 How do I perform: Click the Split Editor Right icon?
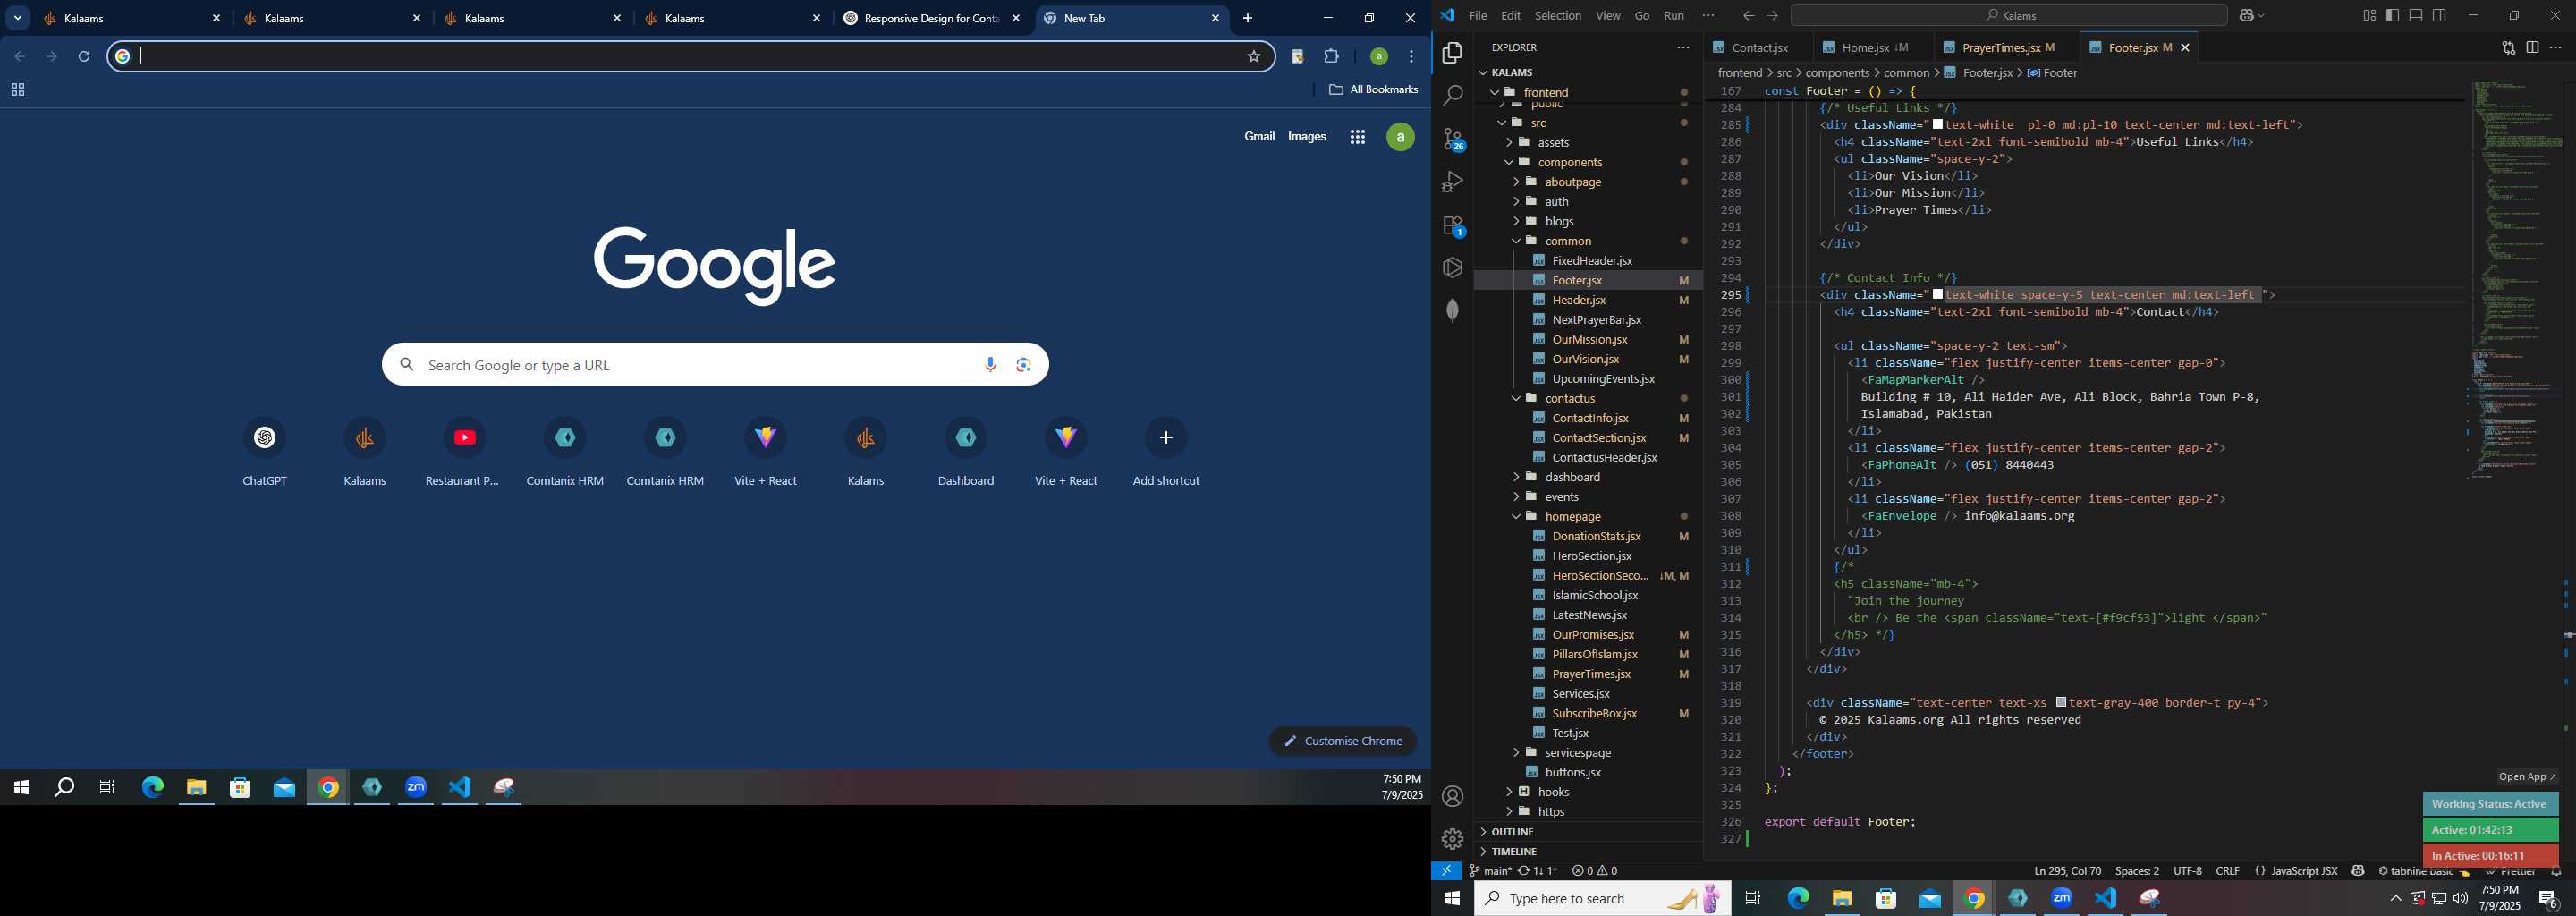[x=2532, y=48]
